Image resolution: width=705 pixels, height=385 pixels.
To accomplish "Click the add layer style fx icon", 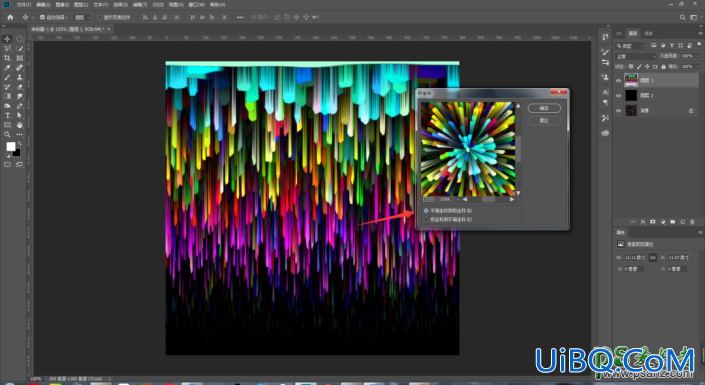I will coord(643,222).
